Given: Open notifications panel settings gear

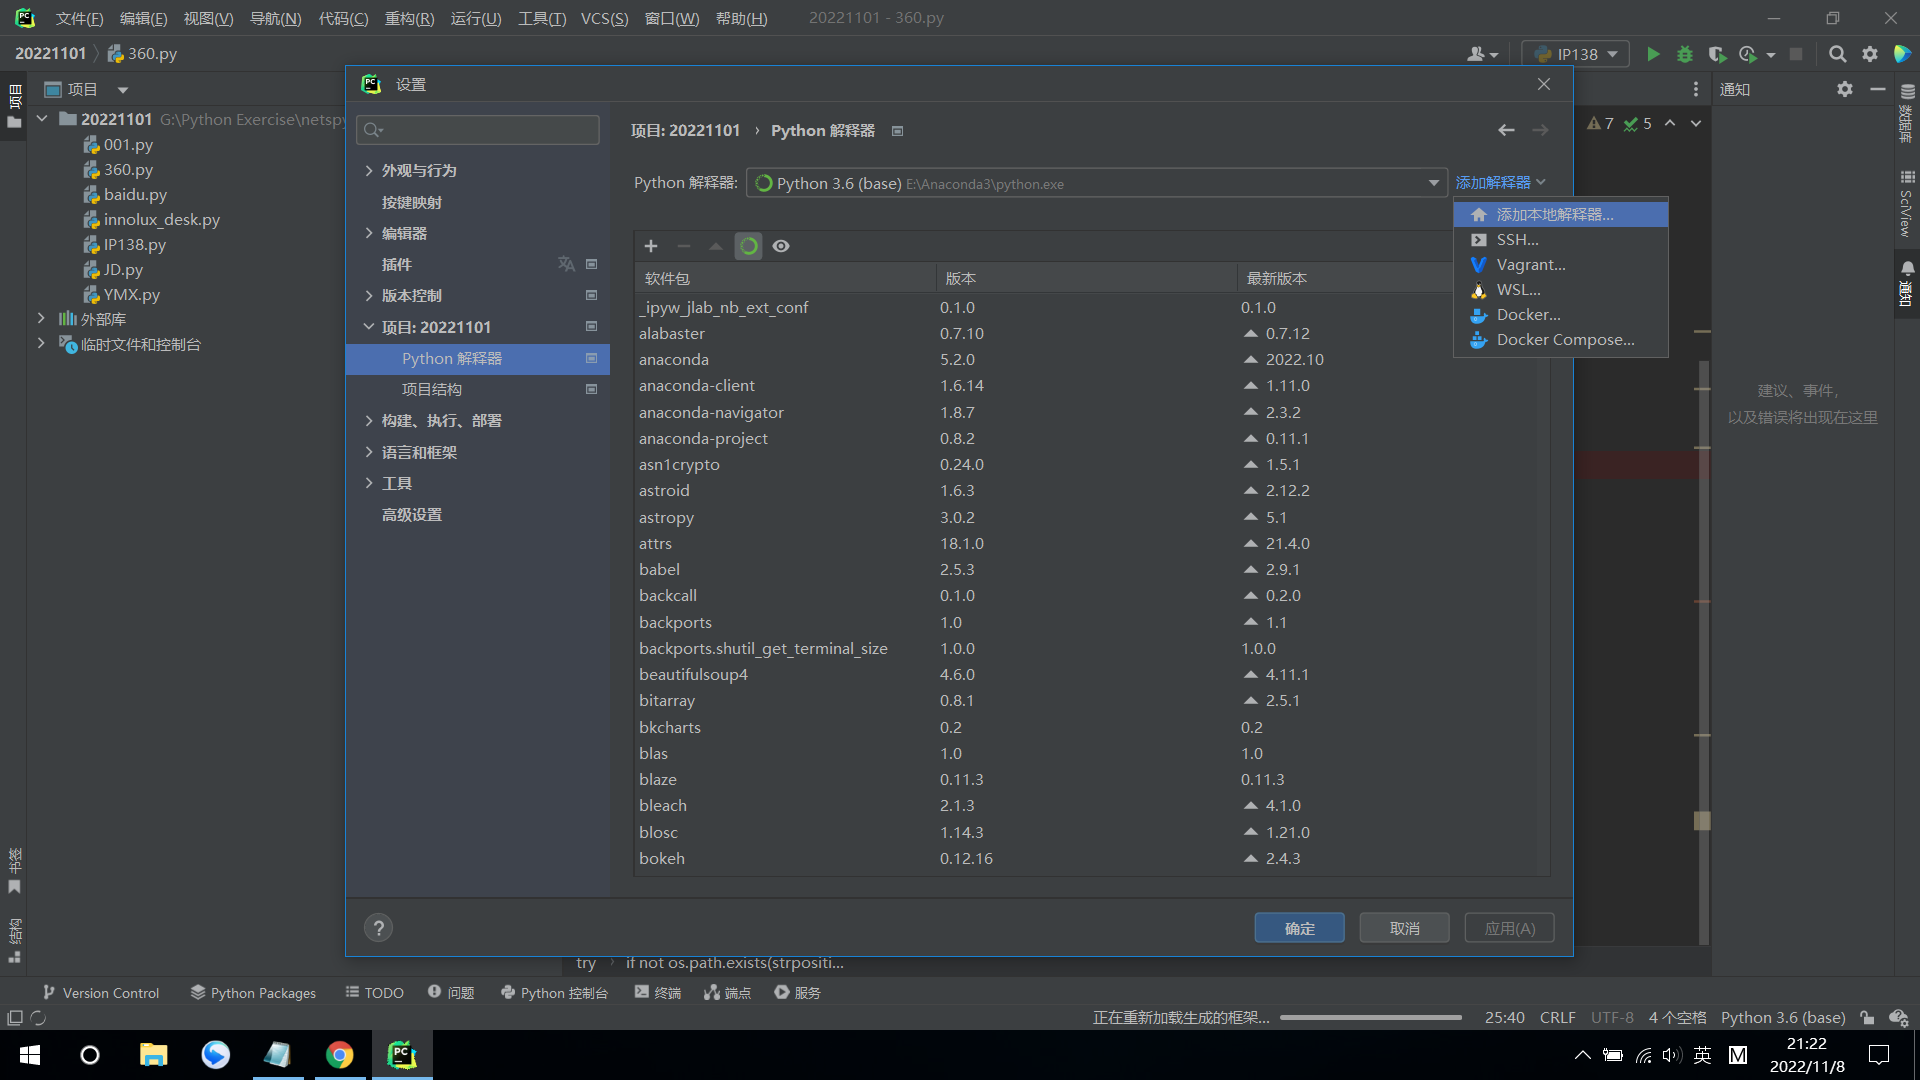Looking at the screenshot, I should pos(1845,89).
